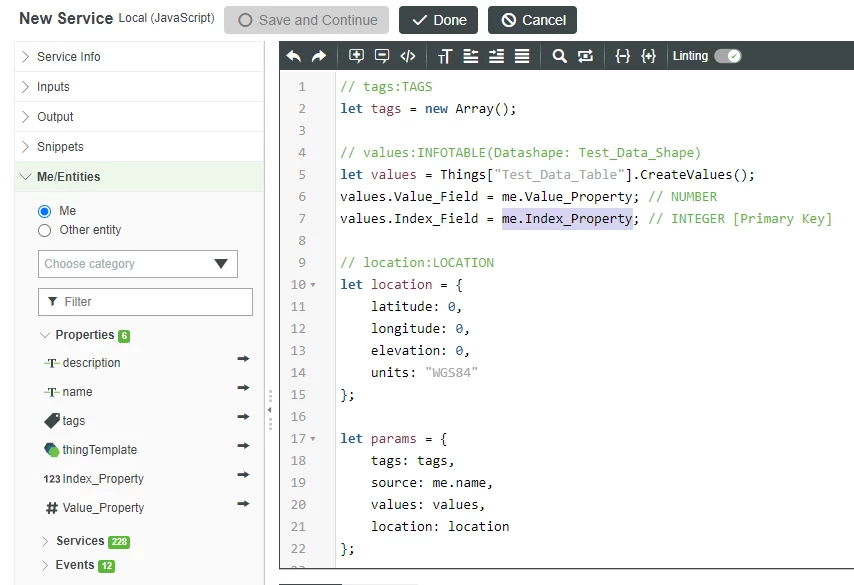Expand the Inputs section
854x585 pixels.
[139, 87]
